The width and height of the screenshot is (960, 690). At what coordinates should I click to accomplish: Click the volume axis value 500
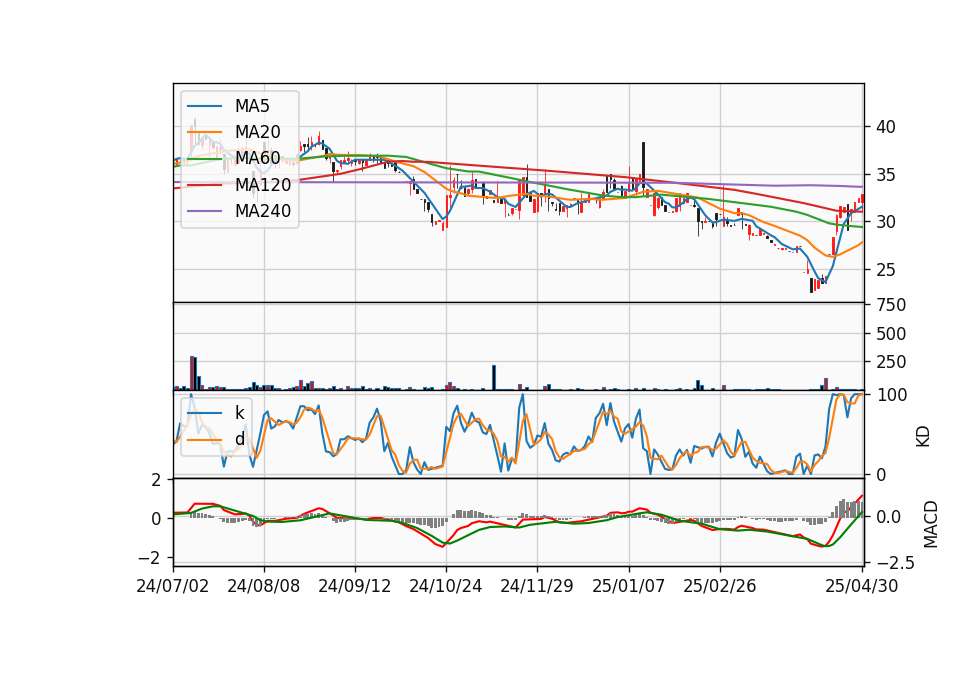pos(891,334)
